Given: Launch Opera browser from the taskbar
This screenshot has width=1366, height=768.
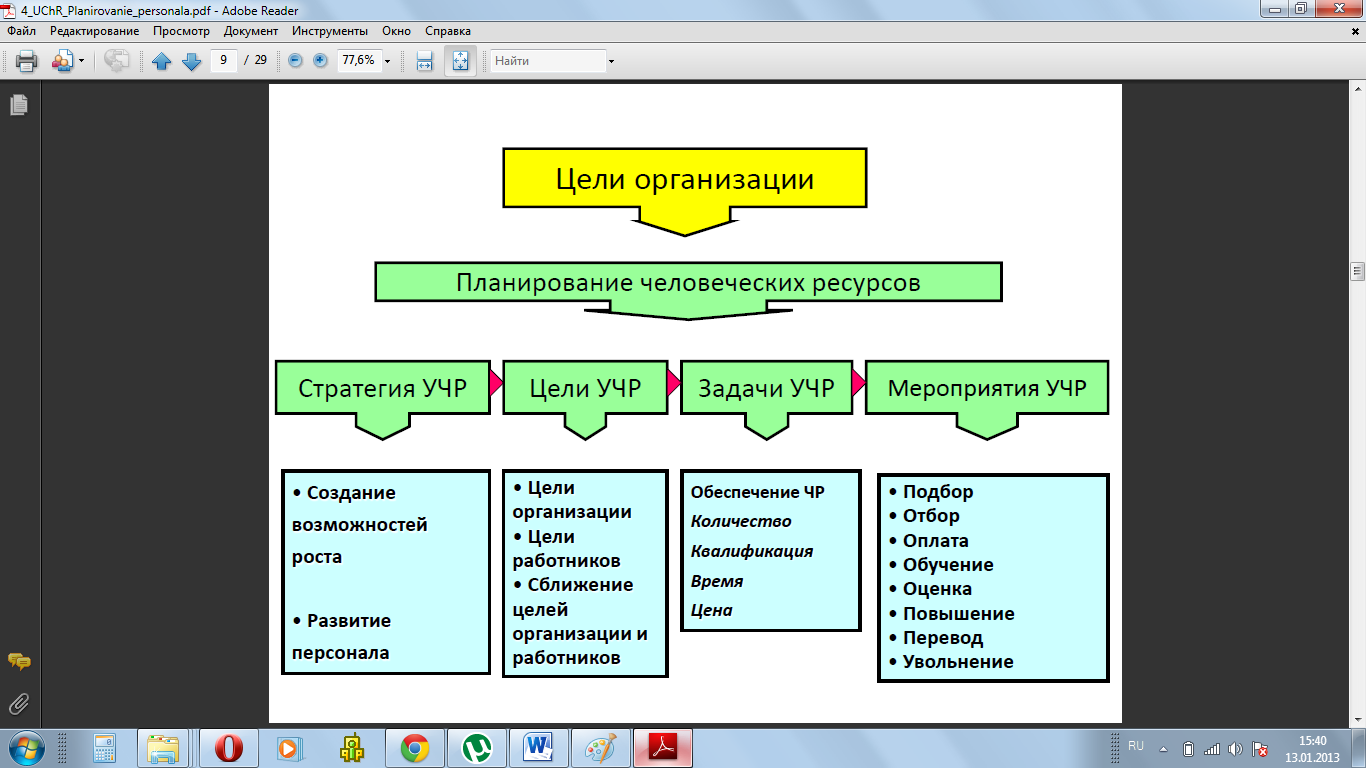Looking at the screenshot, I should [x=229, y=748].
